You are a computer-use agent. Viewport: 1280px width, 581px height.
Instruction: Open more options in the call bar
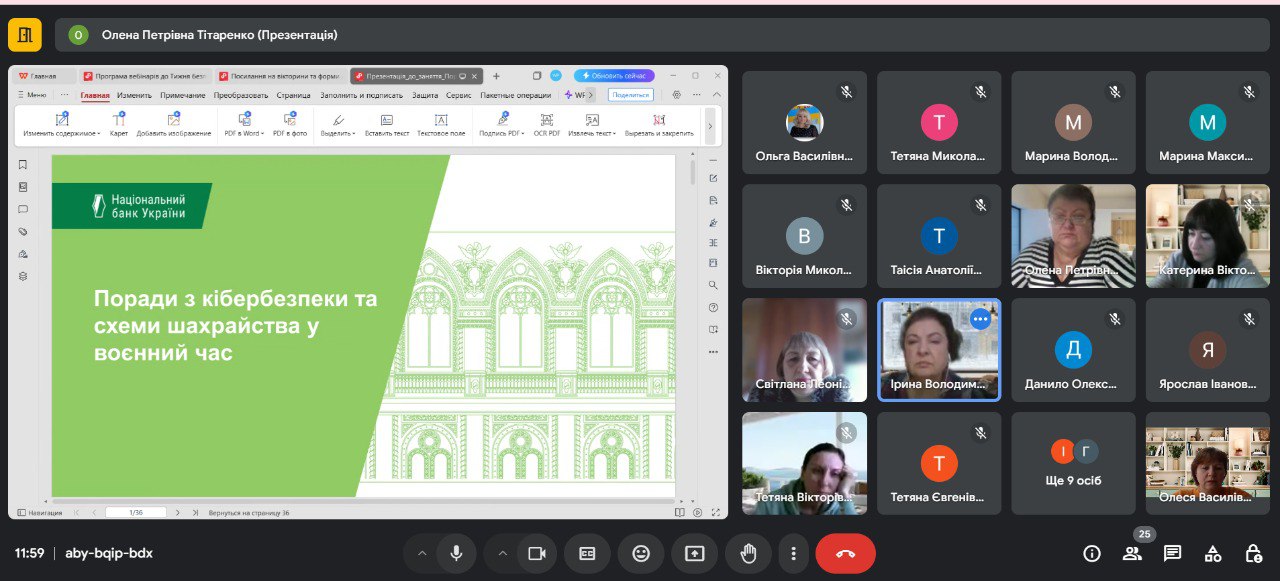[x=793, y=553]
